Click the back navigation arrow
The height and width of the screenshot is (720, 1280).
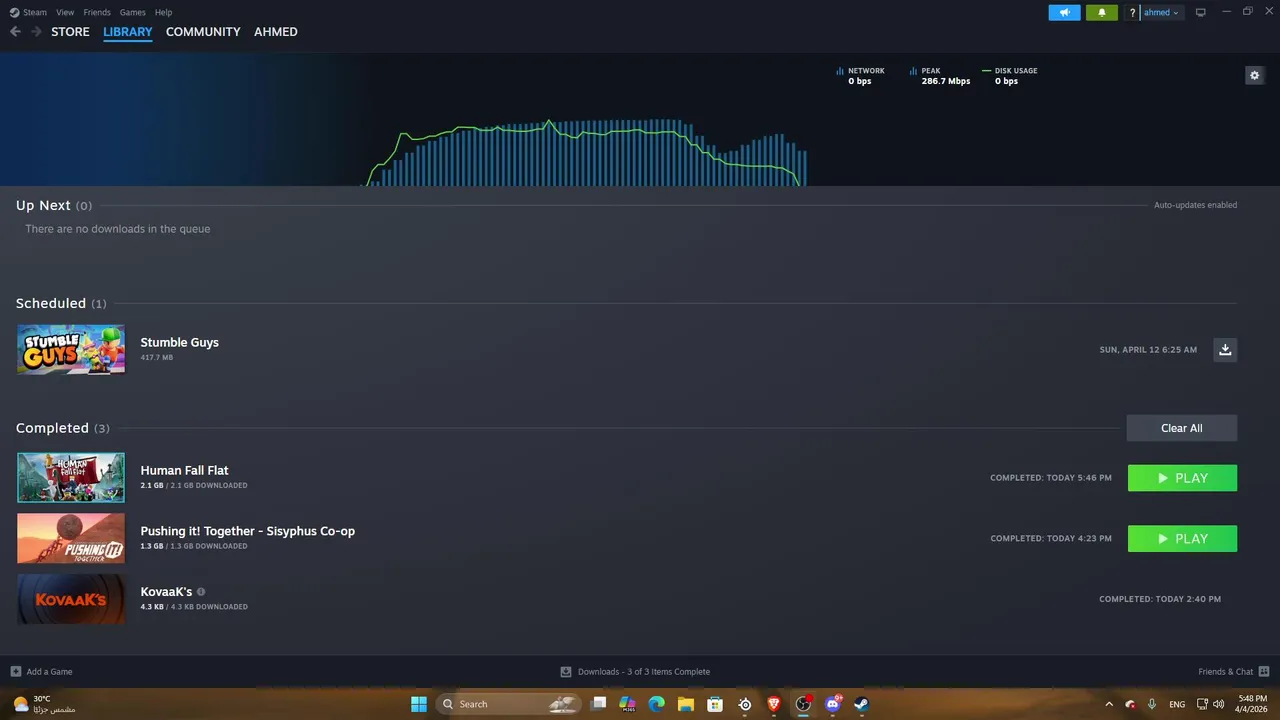point(15,32)
